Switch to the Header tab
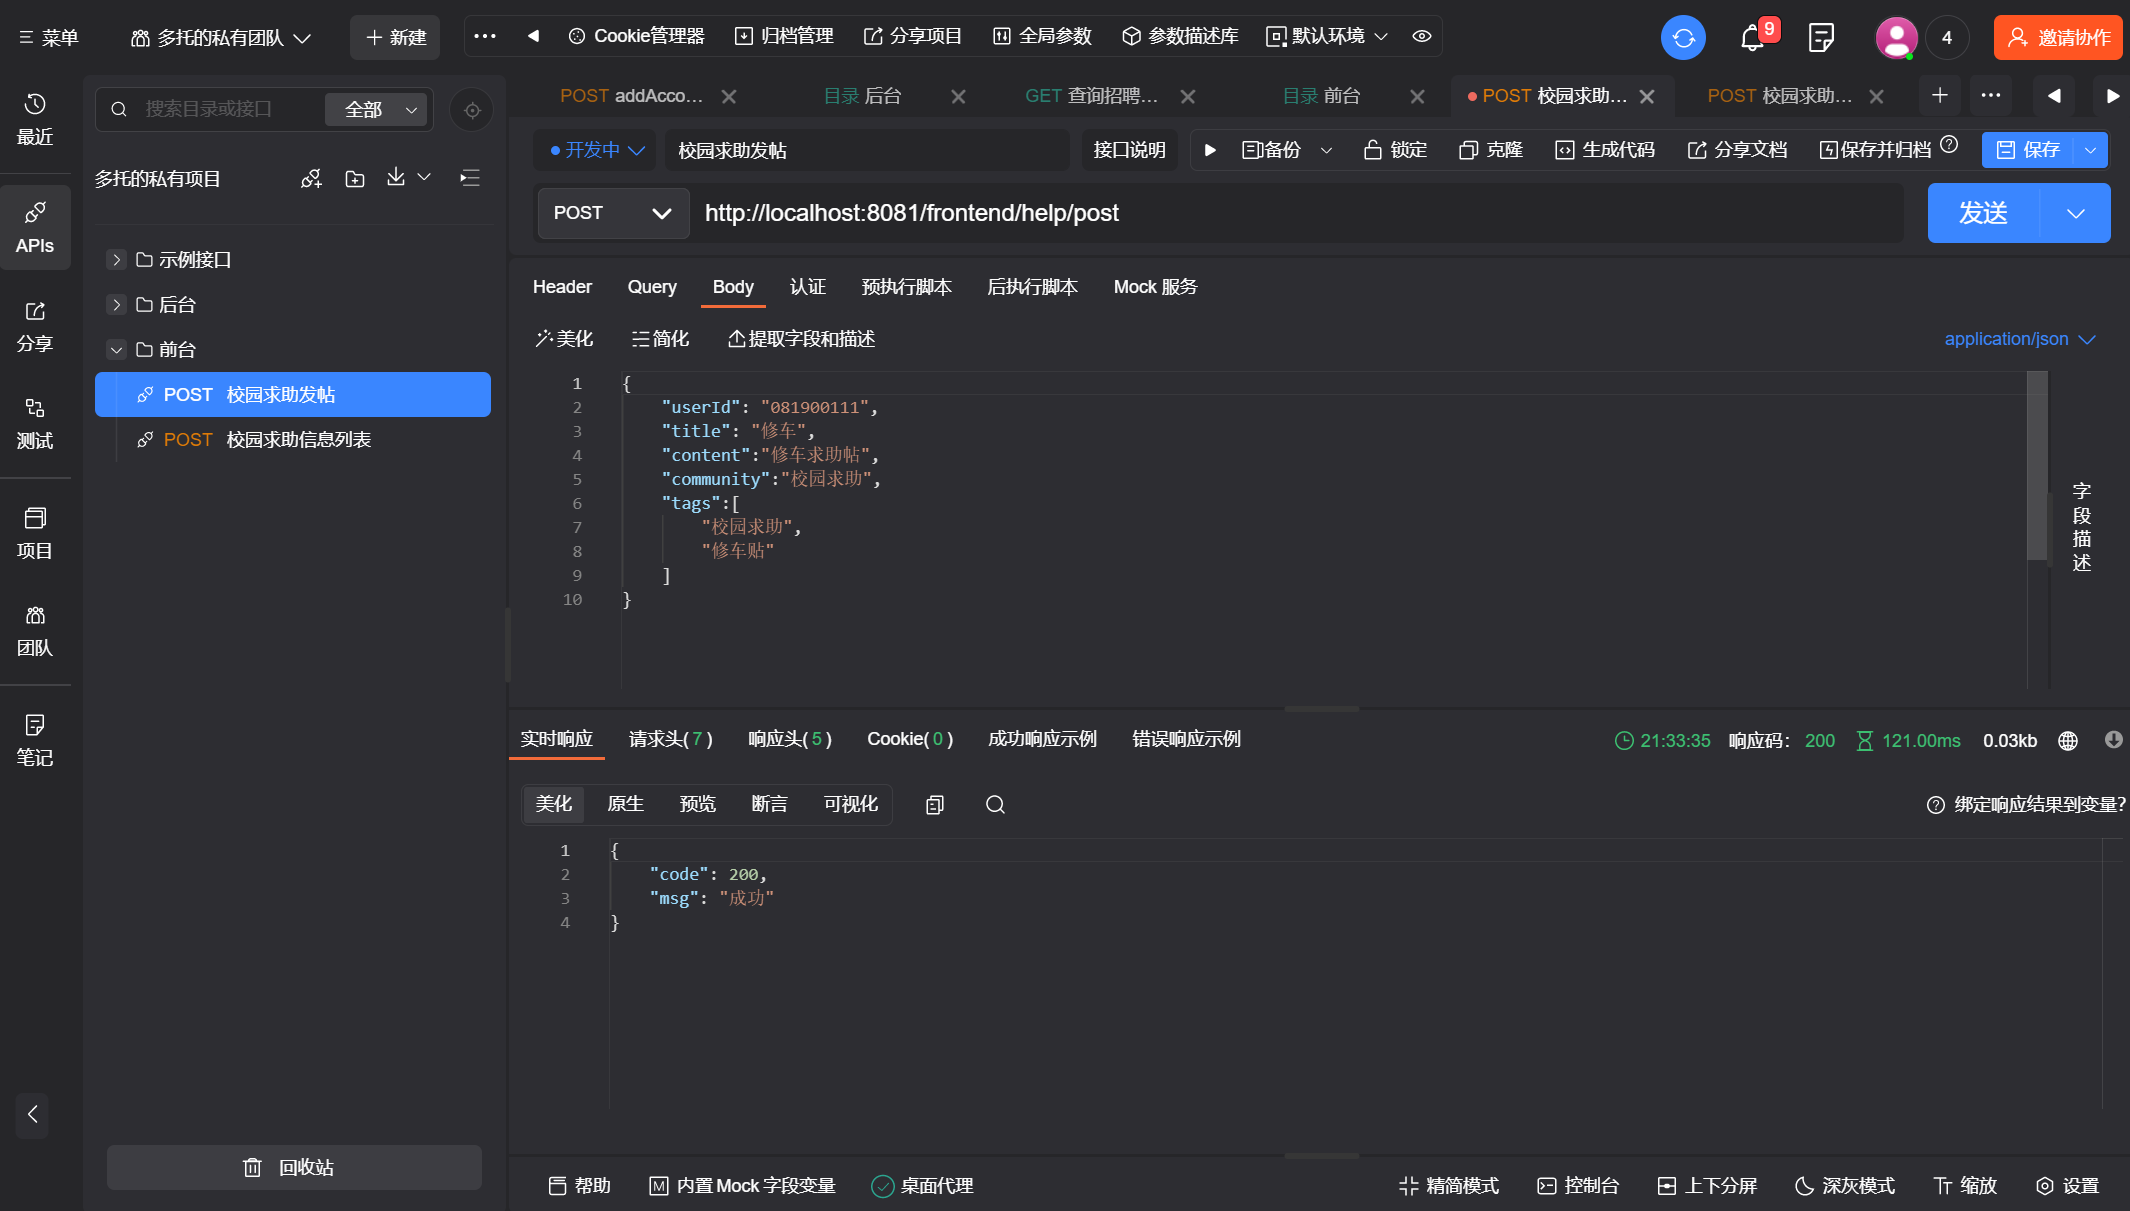This screenshot has width=2130, height=1211. 562,287
